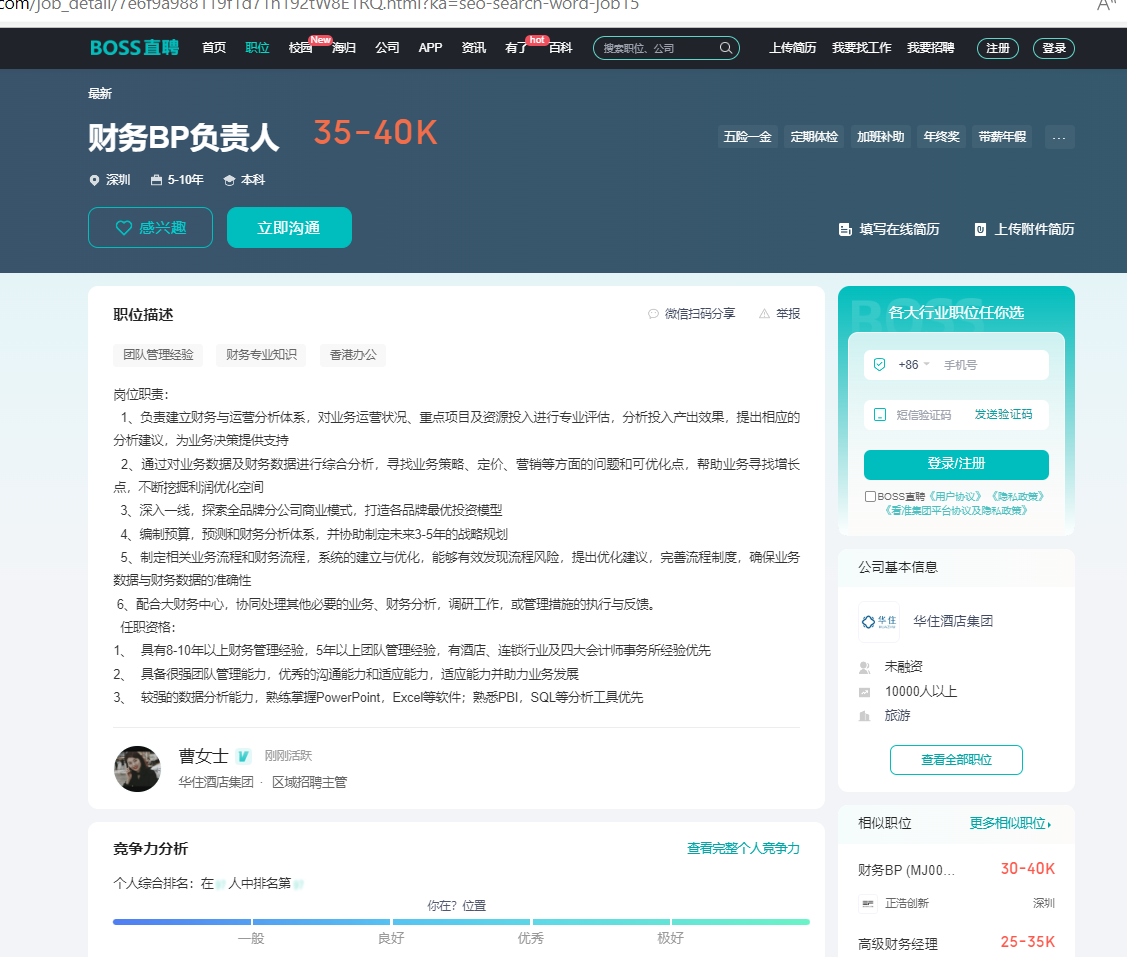Viewport: 1127px width, 957px height.
Task: Click the 填写在线简历 document icon
Action: [845, 229]
